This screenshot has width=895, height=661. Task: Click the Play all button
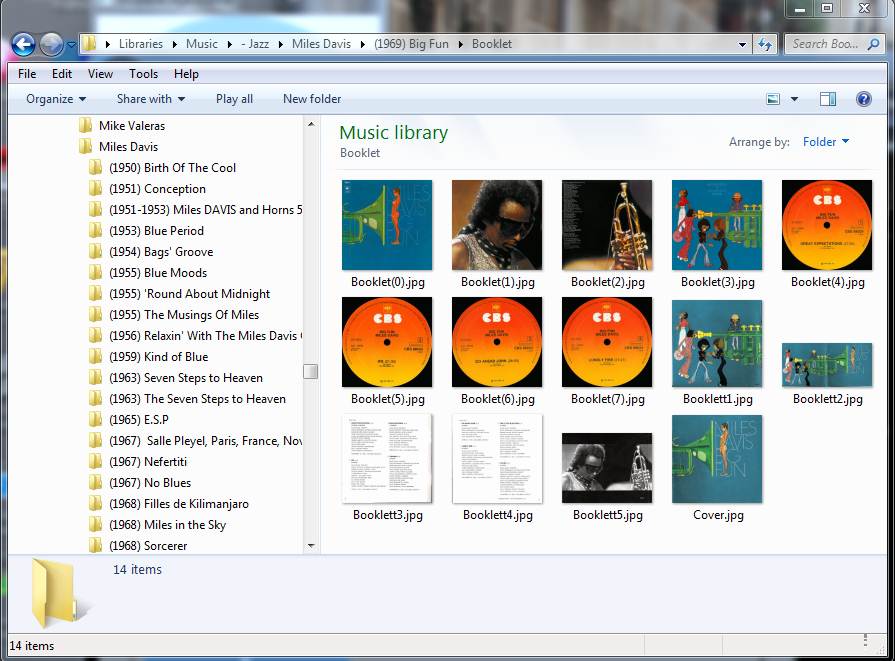234,98
